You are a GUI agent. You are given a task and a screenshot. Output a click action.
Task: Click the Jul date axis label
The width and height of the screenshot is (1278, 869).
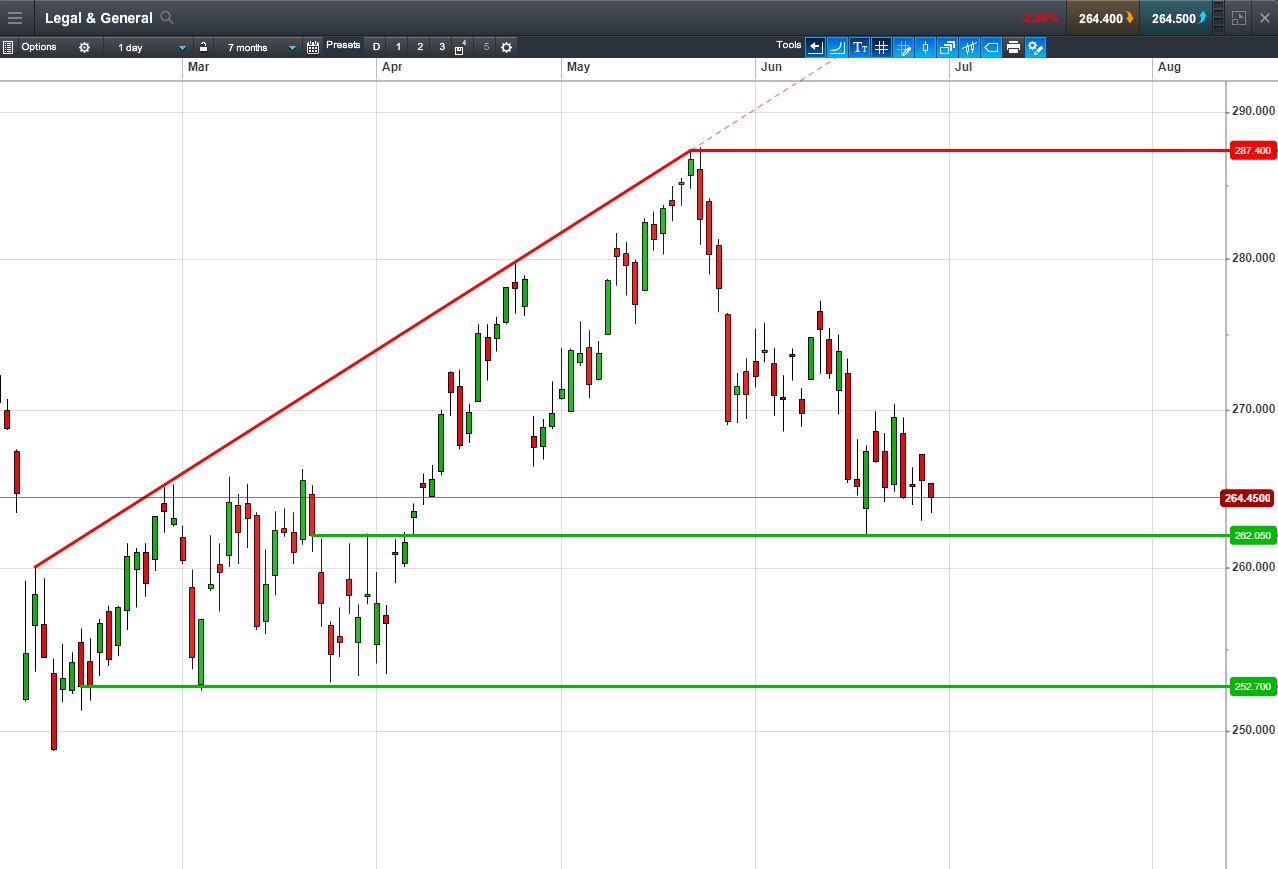coord(964,67)
